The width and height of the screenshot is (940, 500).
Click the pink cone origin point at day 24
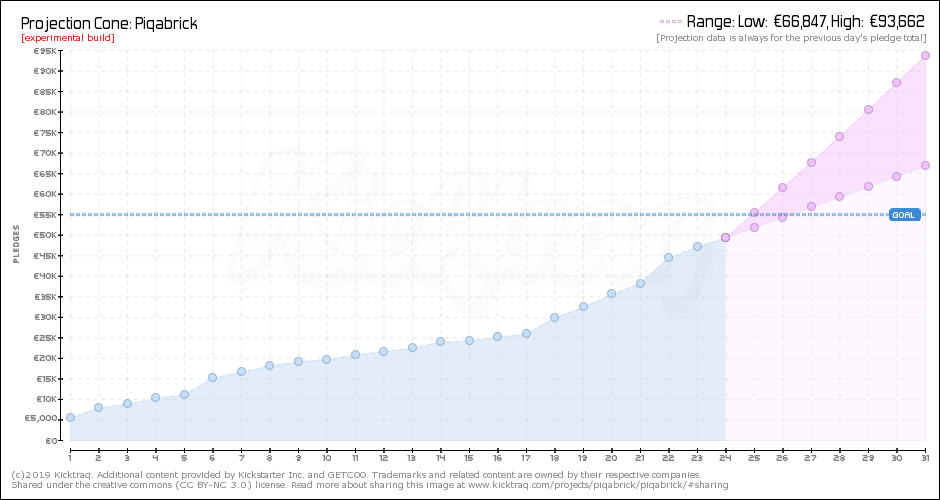tap(725, 237)
